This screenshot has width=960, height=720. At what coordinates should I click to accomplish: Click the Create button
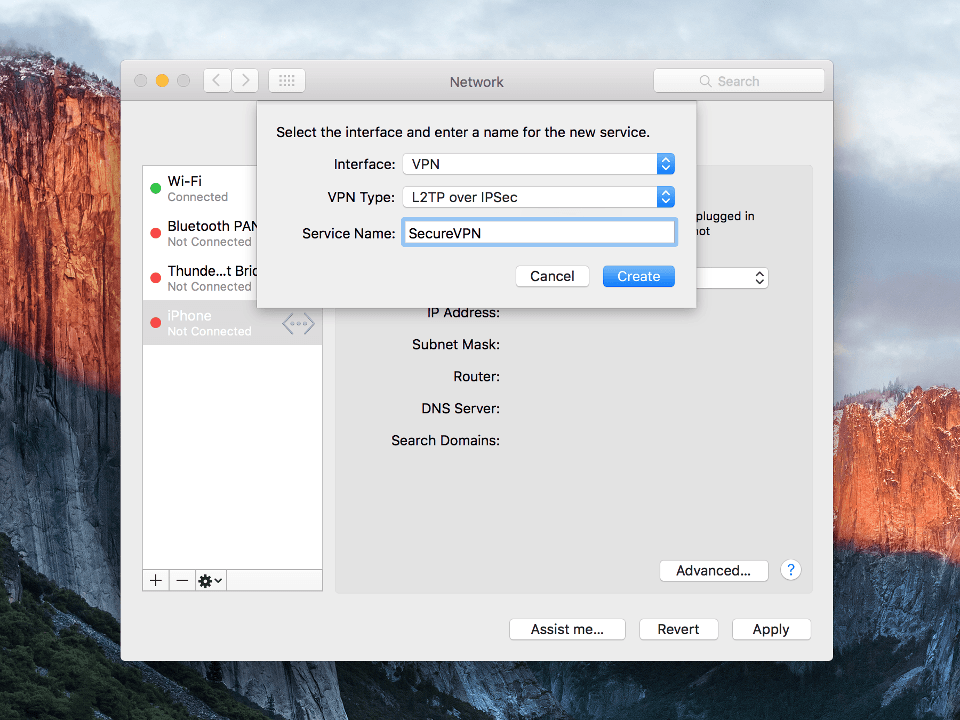tap(638, 276)
